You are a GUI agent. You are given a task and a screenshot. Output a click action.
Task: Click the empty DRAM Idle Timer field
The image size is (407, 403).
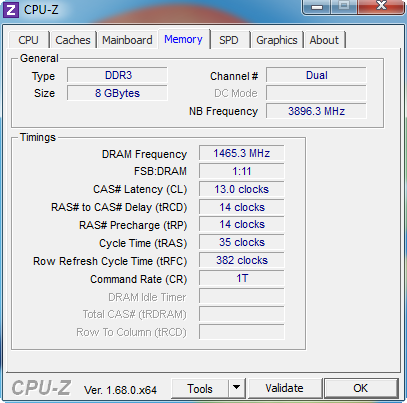(x=242, y=296)
